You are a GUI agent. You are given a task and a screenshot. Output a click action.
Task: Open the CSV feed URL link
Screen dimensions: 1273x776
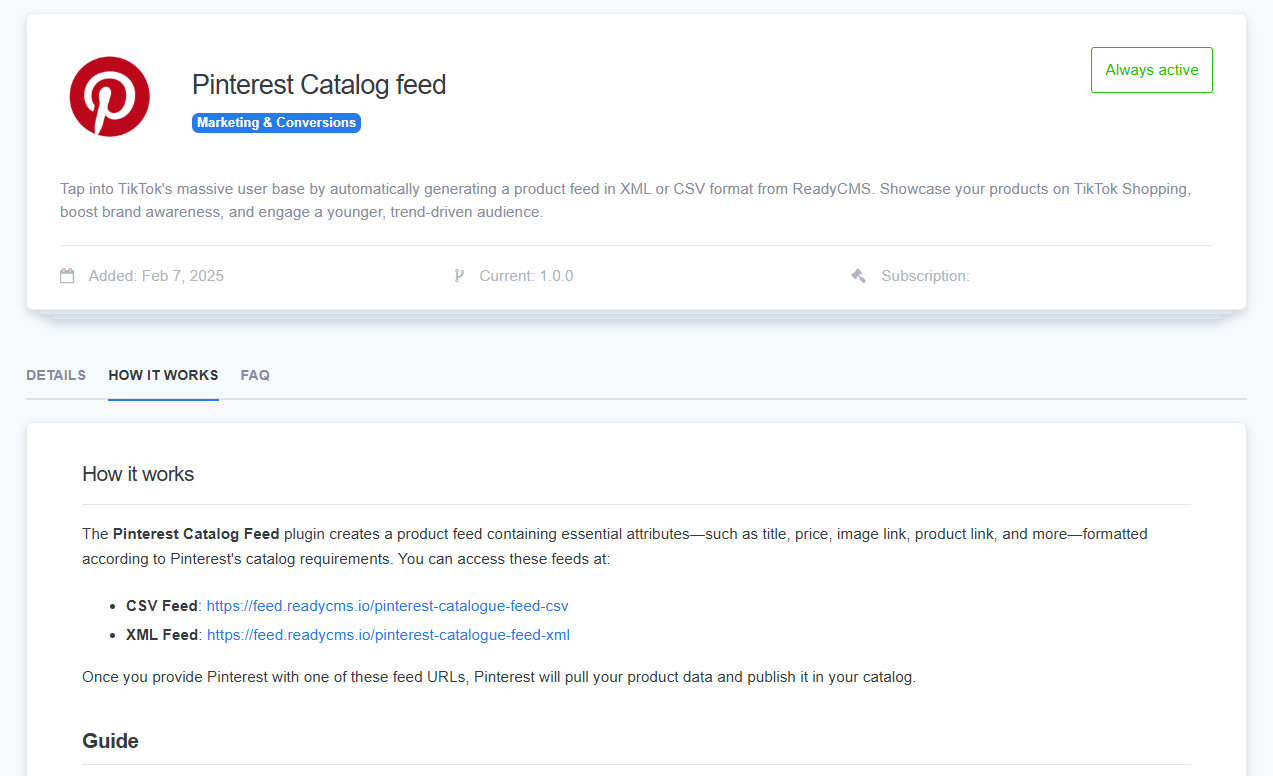click(x=387, y=606)
